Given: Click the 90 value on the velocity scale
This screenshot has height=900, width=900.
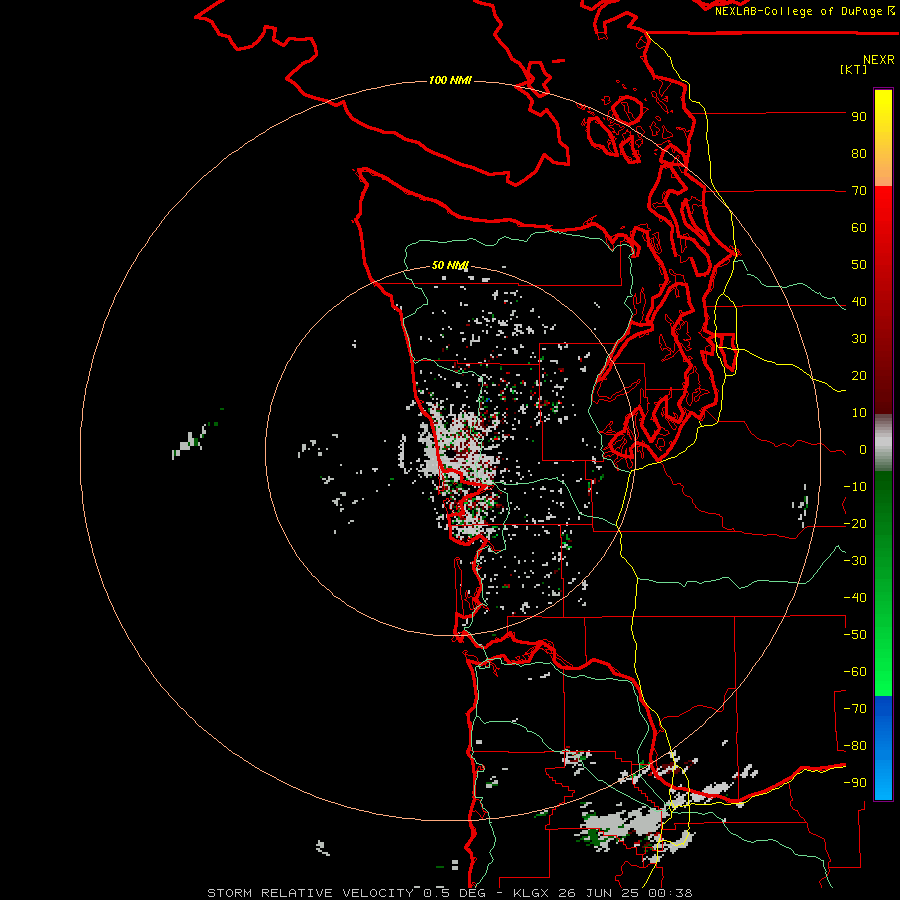Looking at the screenshot, I should 859,117.
